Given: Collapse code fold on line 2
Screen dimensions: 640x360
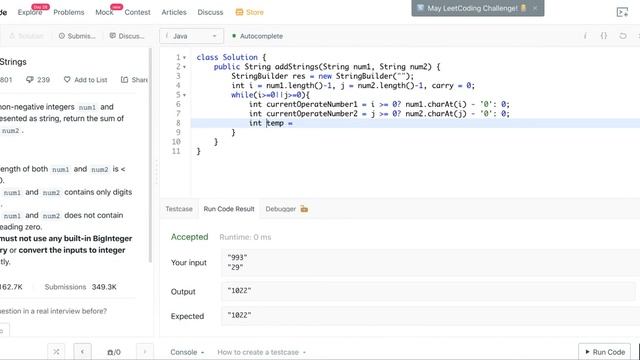Looking at the screenshot, I should [x=184, y=67].
